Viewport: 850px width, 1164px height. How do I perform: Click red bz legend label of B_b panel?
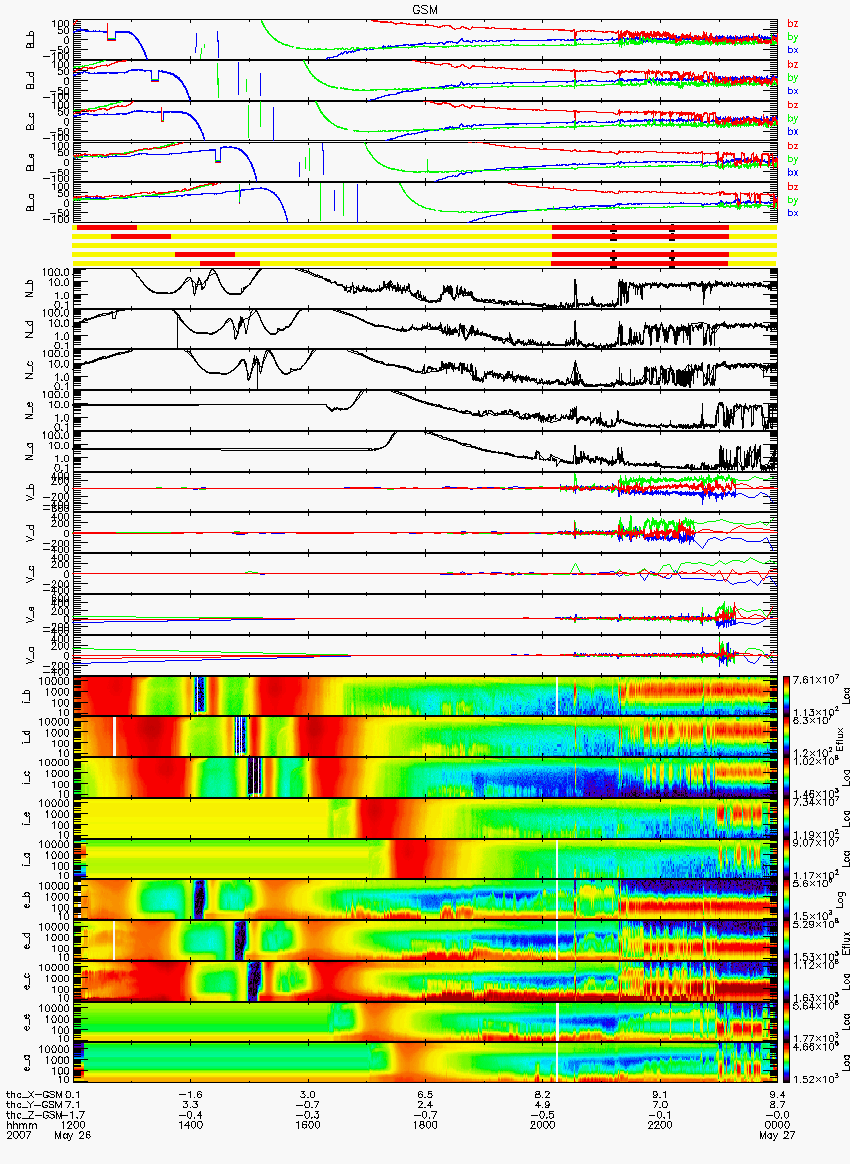[x=793, y=24]
